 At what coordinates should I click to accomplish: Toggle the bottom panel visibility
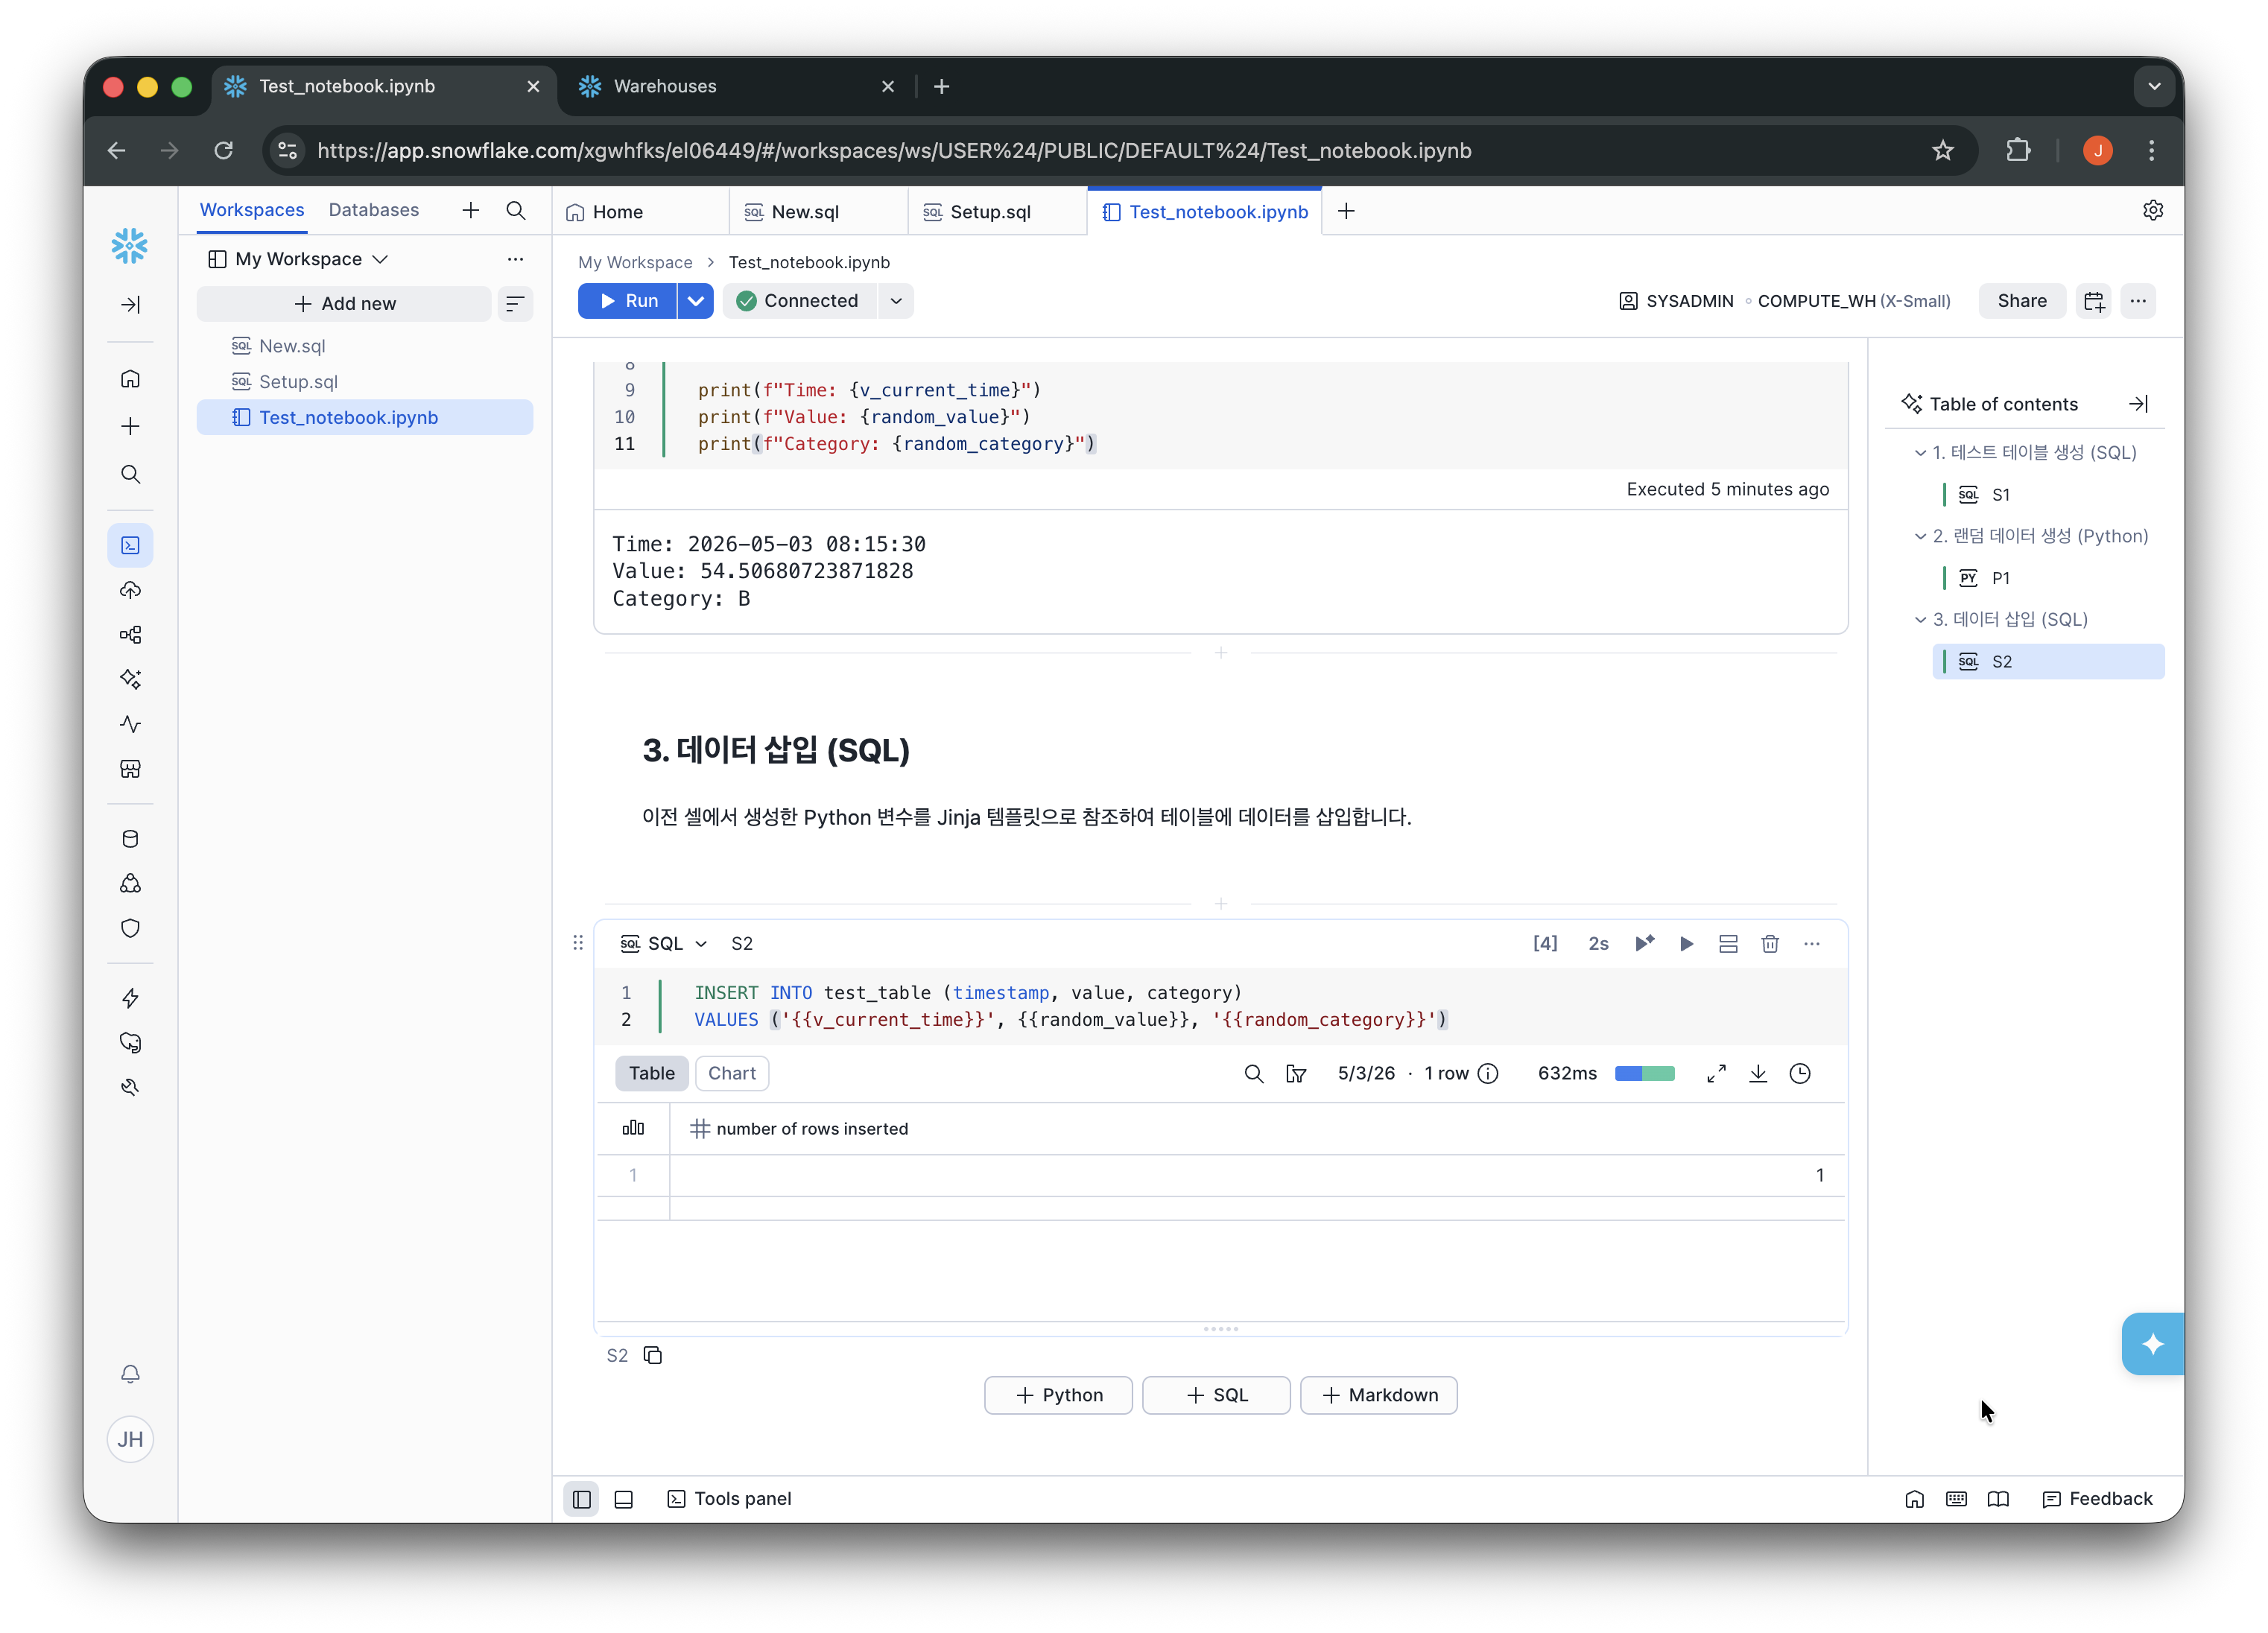tap(624, 1499)
